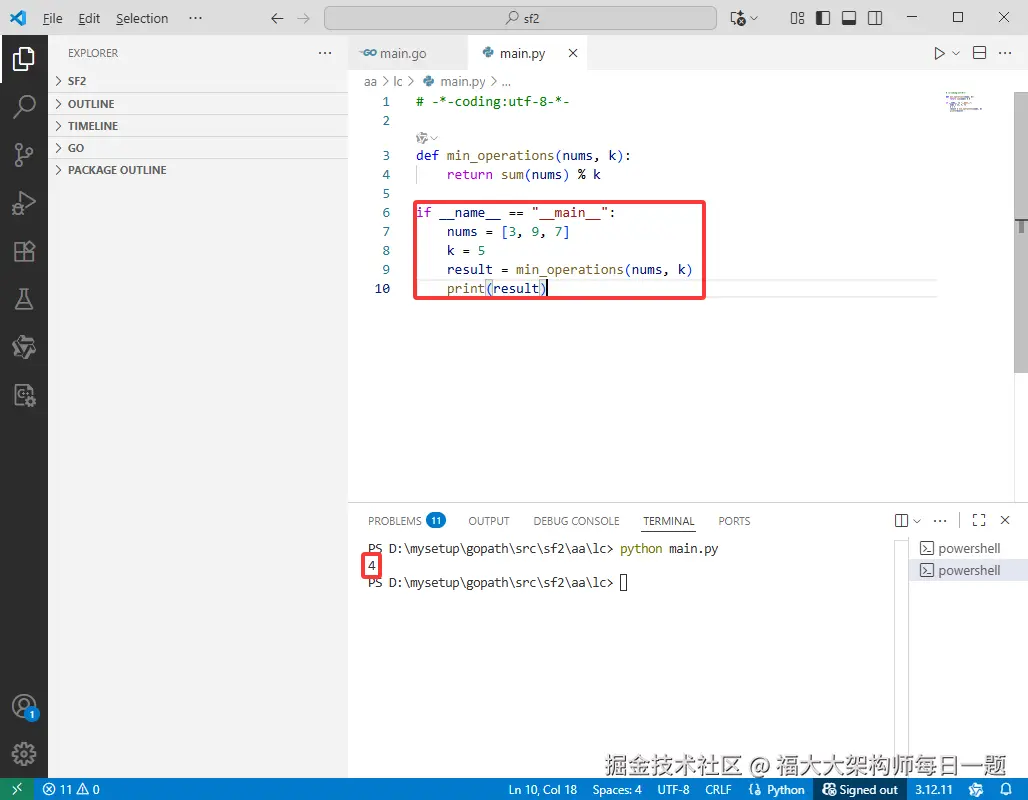Open the terminal launch profile dropdown
1028x800 pixels.
point(917,521)
